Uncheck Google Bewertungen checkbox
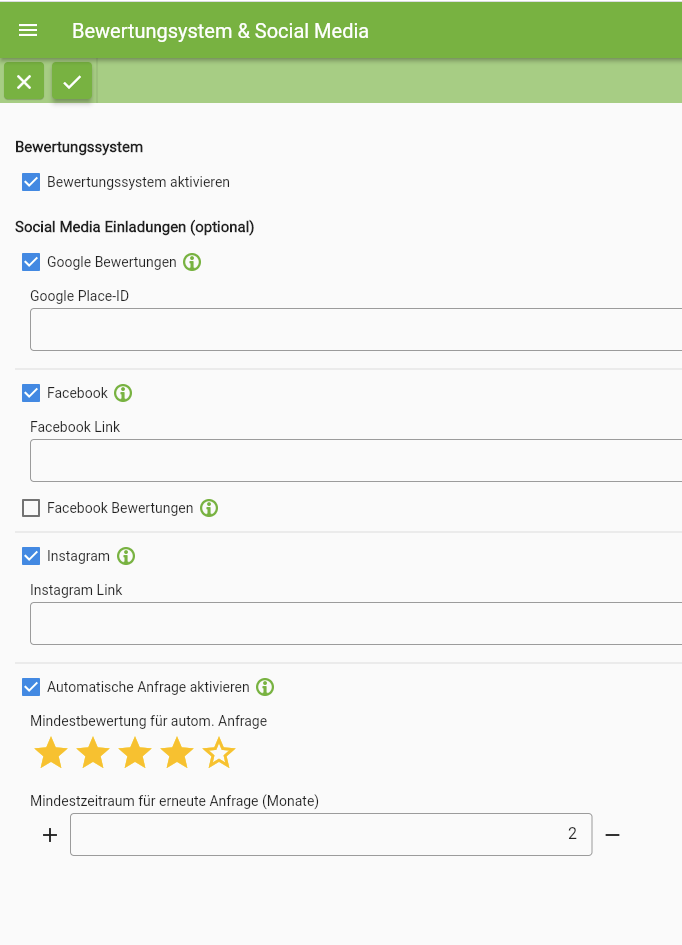Image resolution: width=682 pixels, height=945 pixels. pyautogui.click(x=31, y=262)
